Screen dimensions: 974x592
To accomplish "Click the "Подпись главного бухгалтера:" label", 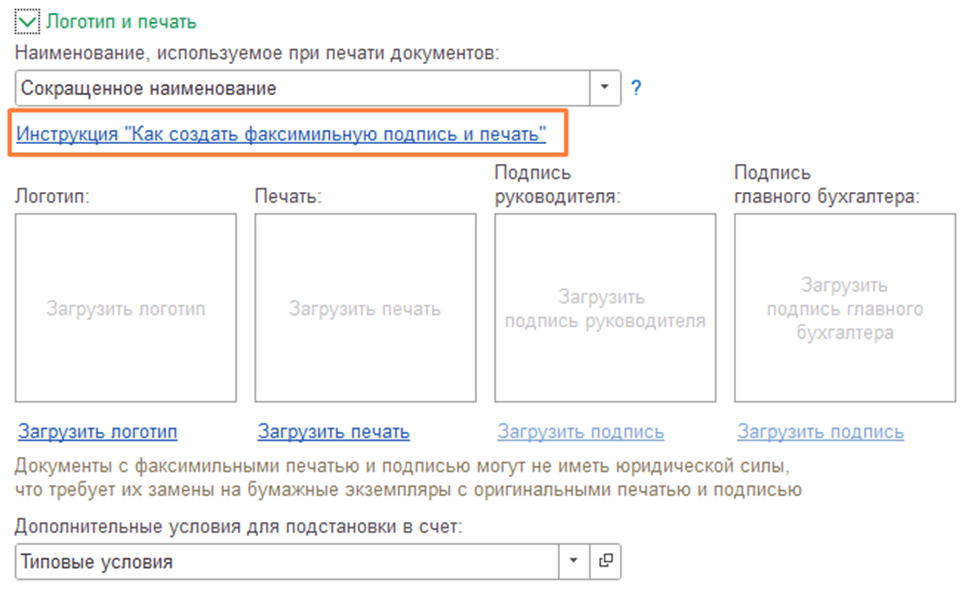I will (x=826, y=185).
